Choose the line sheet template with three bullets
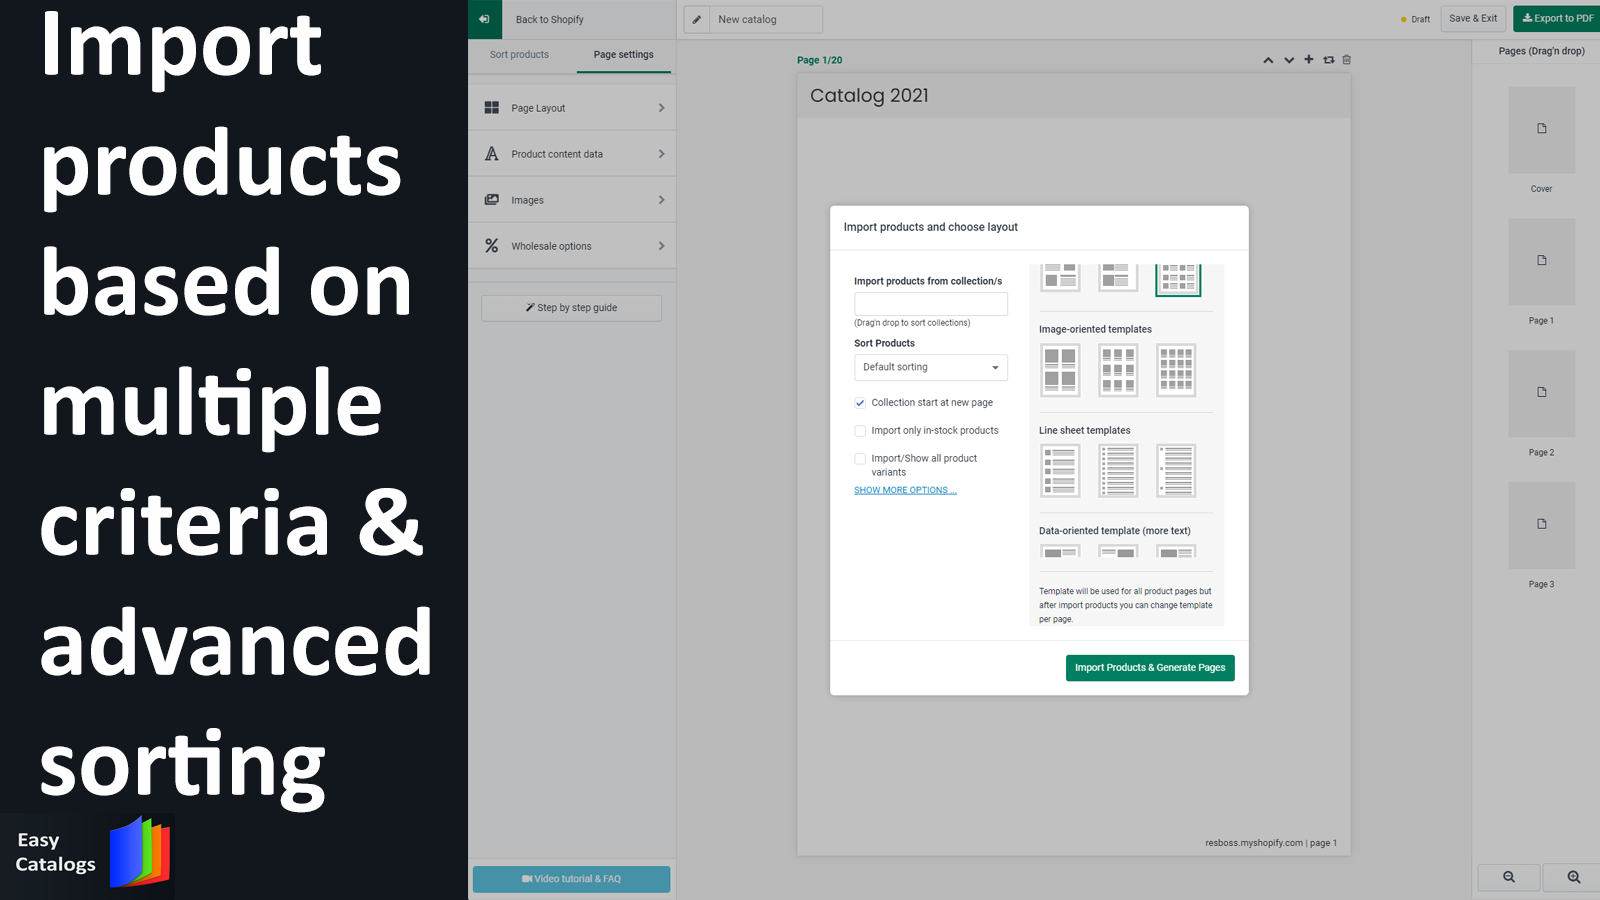The image size is (1600, 900). coord(1176,471)
